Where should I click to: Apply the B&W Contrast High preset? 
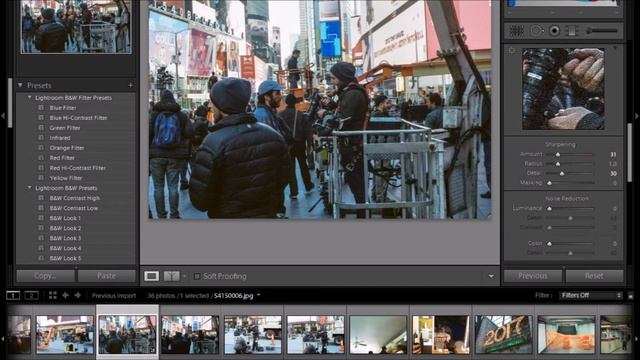click(x=74, y=198)
